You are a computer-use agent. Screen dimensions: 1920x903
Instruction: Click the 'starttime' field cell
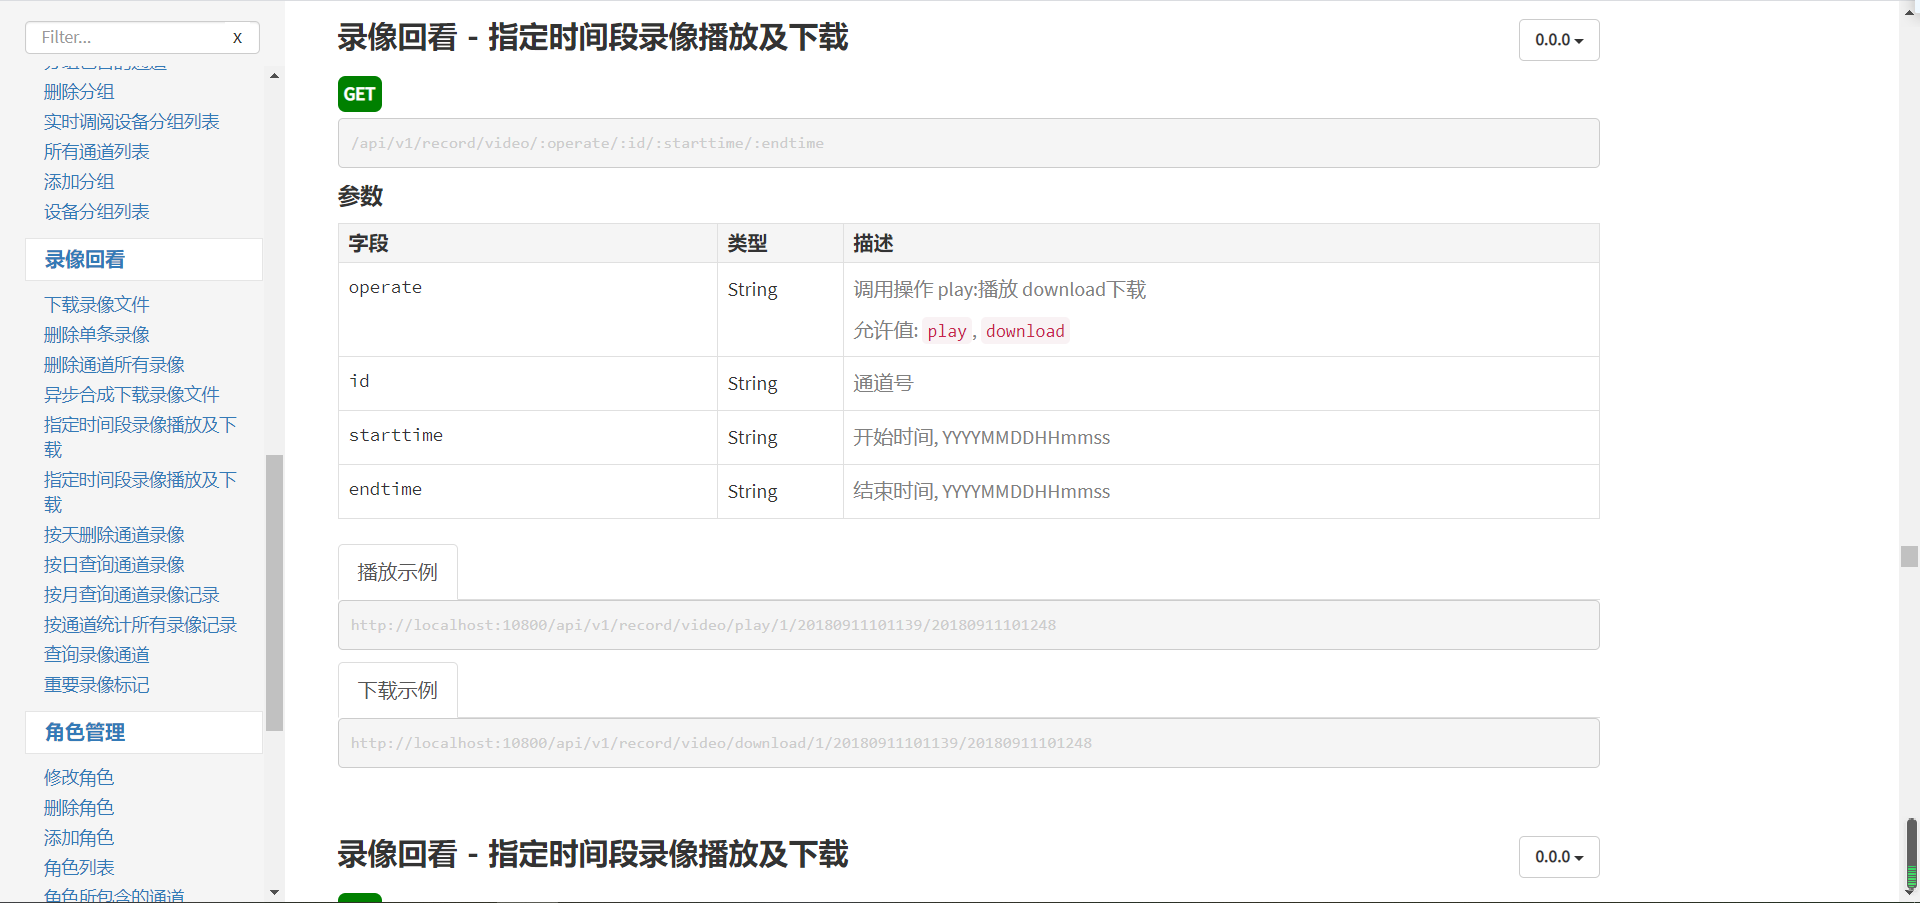pyautogui.click(x=527, y=437)
